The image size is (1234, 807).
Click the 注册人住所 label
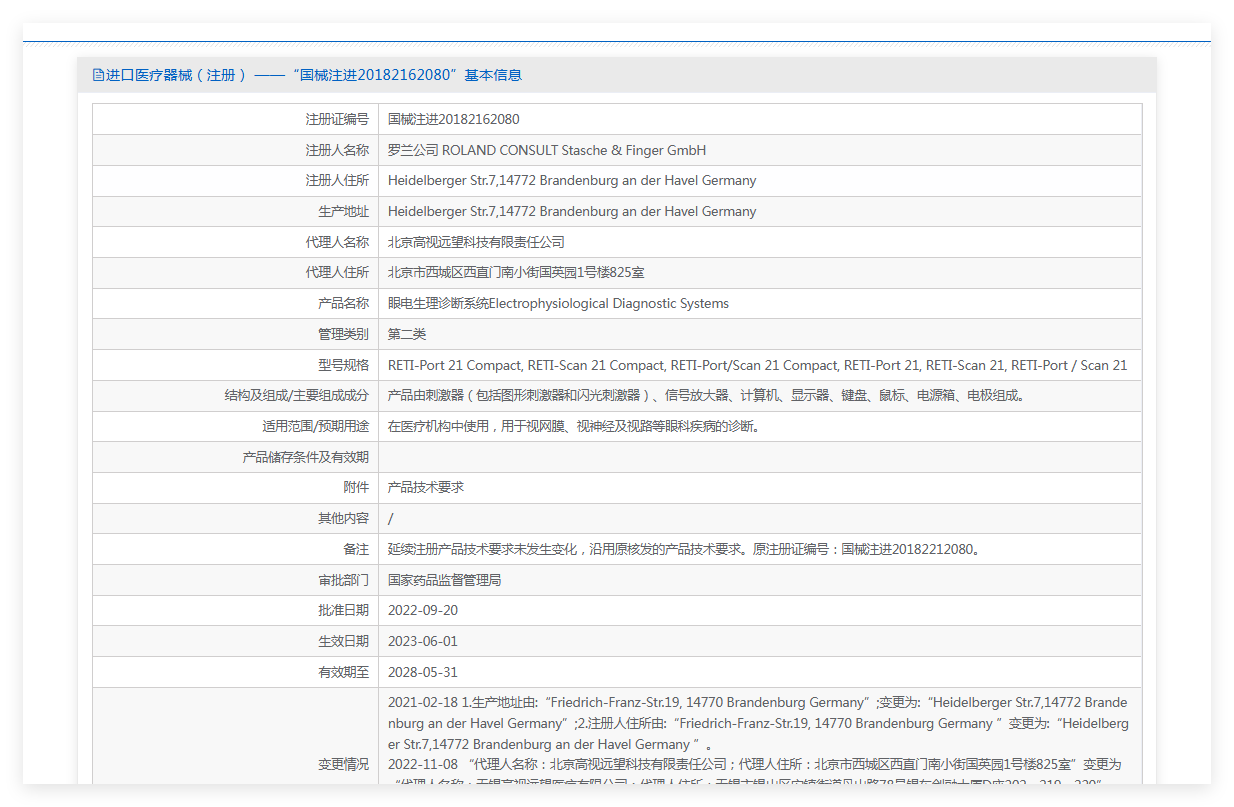[337, 181]
